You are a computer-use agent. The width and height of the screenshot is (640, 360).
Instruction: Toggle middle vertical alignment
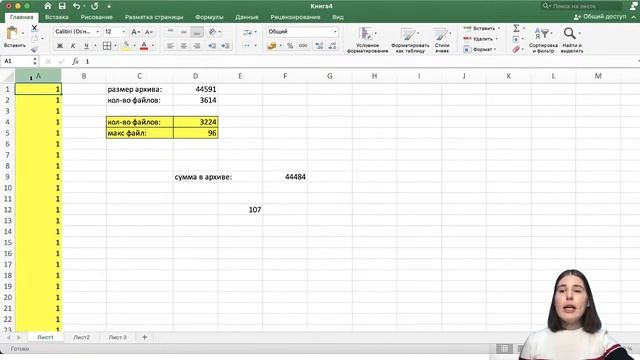[x=184, y=32]
